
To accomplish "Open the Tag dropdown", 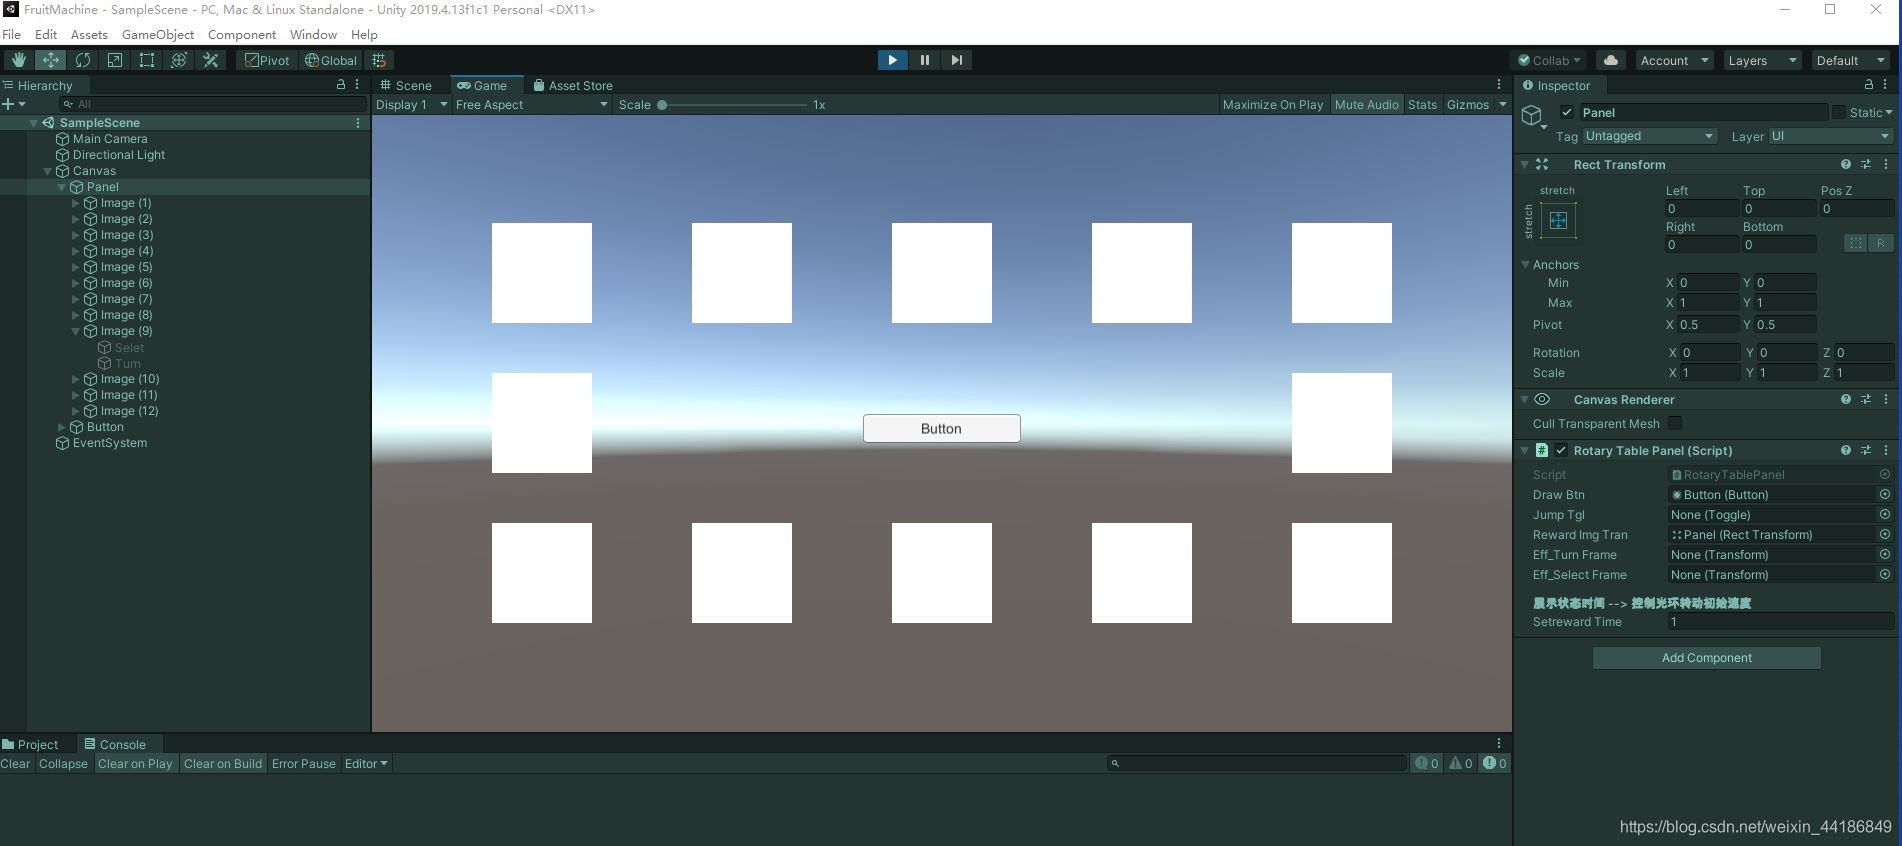I will tap(1649, 136).
